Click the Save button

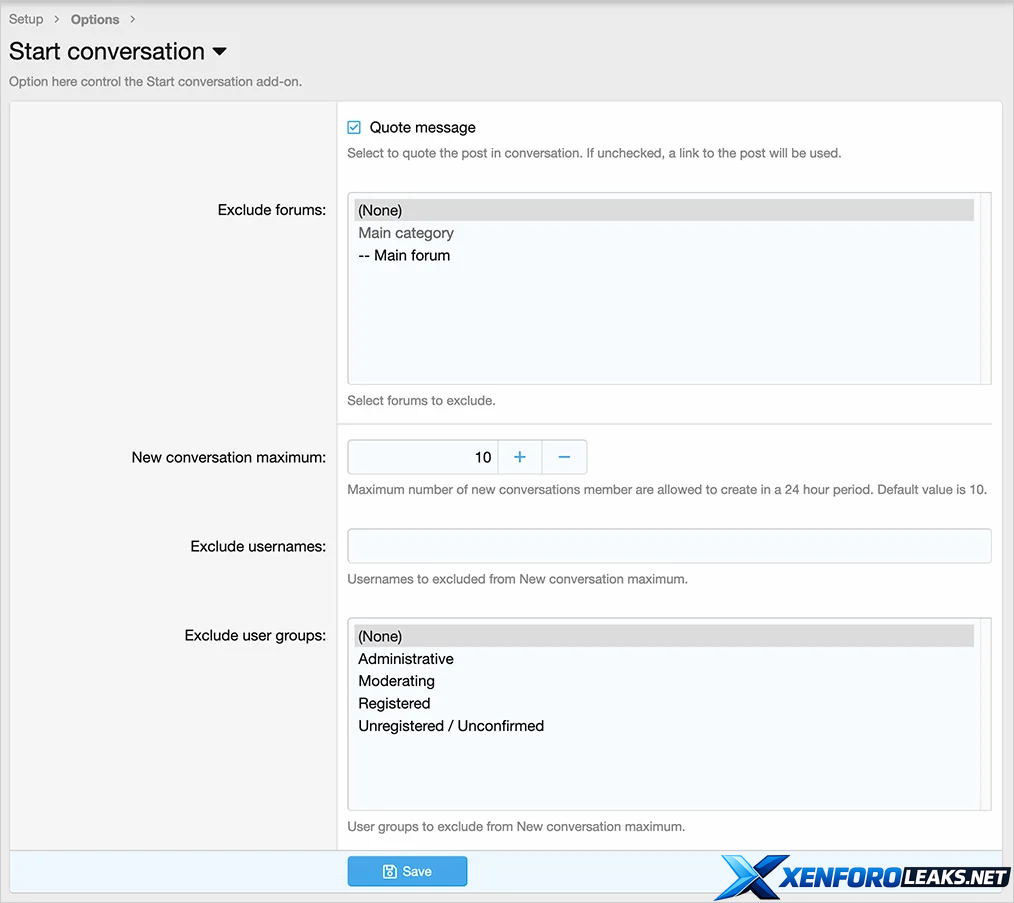click(x=407, y=871)
